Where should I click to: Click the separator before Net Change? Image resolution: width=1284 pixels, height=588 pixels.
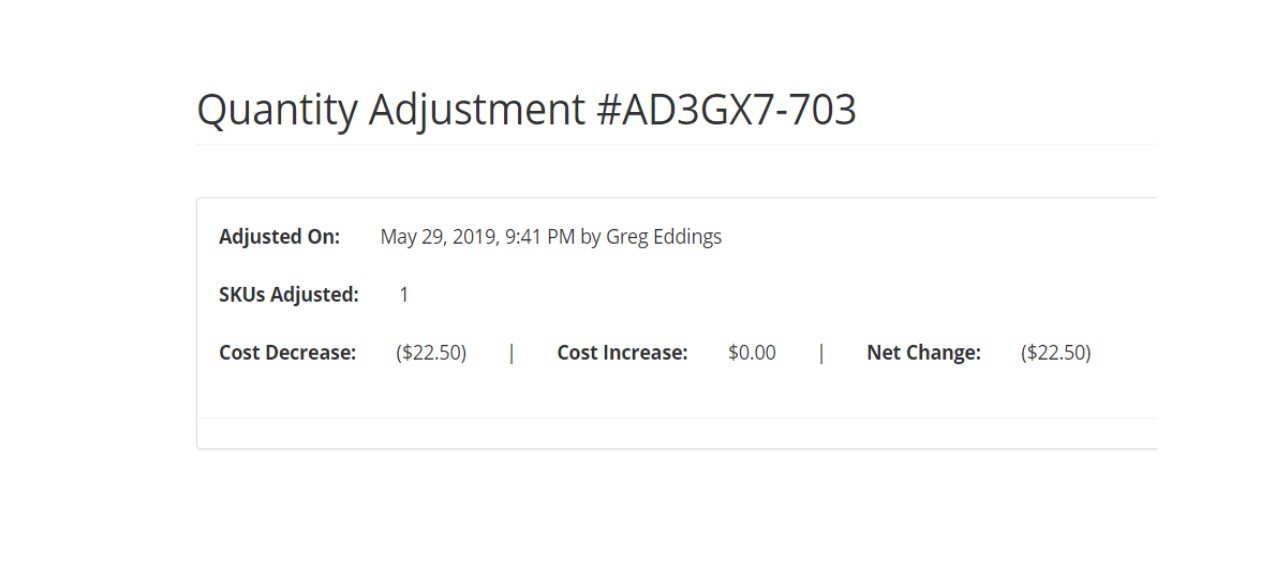pyautogui.click(x=821, y=353)
